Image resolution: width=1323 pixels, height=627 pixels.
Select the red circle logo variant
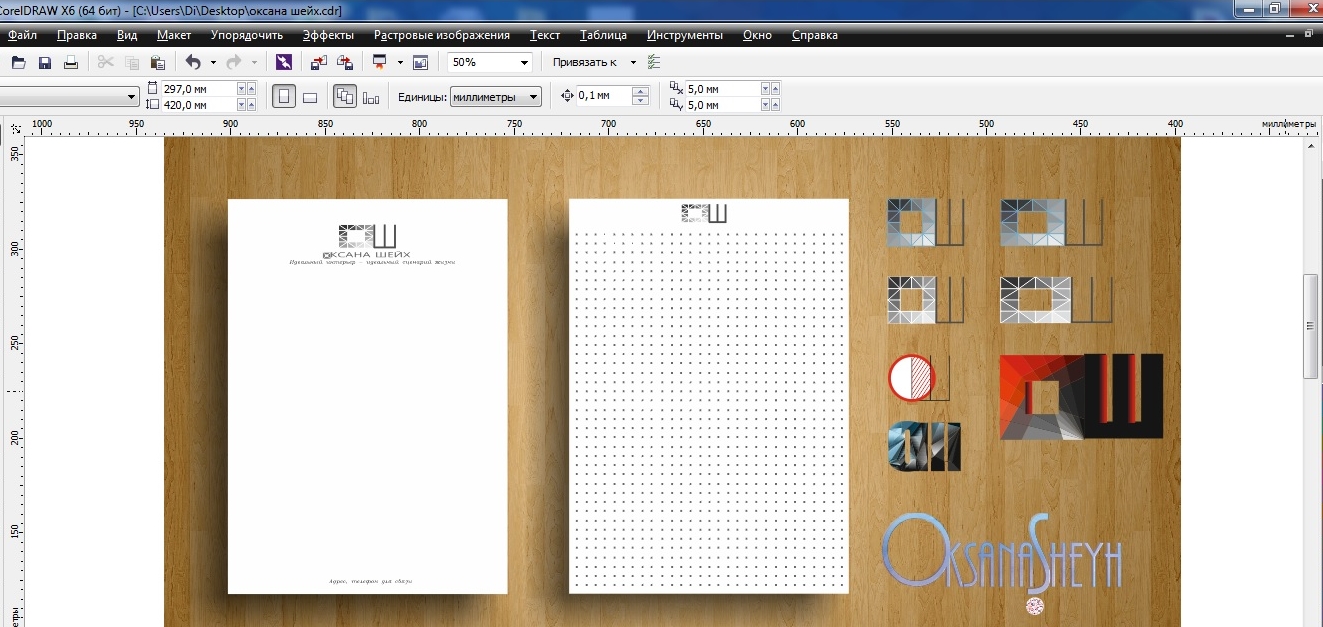[918, 378]
